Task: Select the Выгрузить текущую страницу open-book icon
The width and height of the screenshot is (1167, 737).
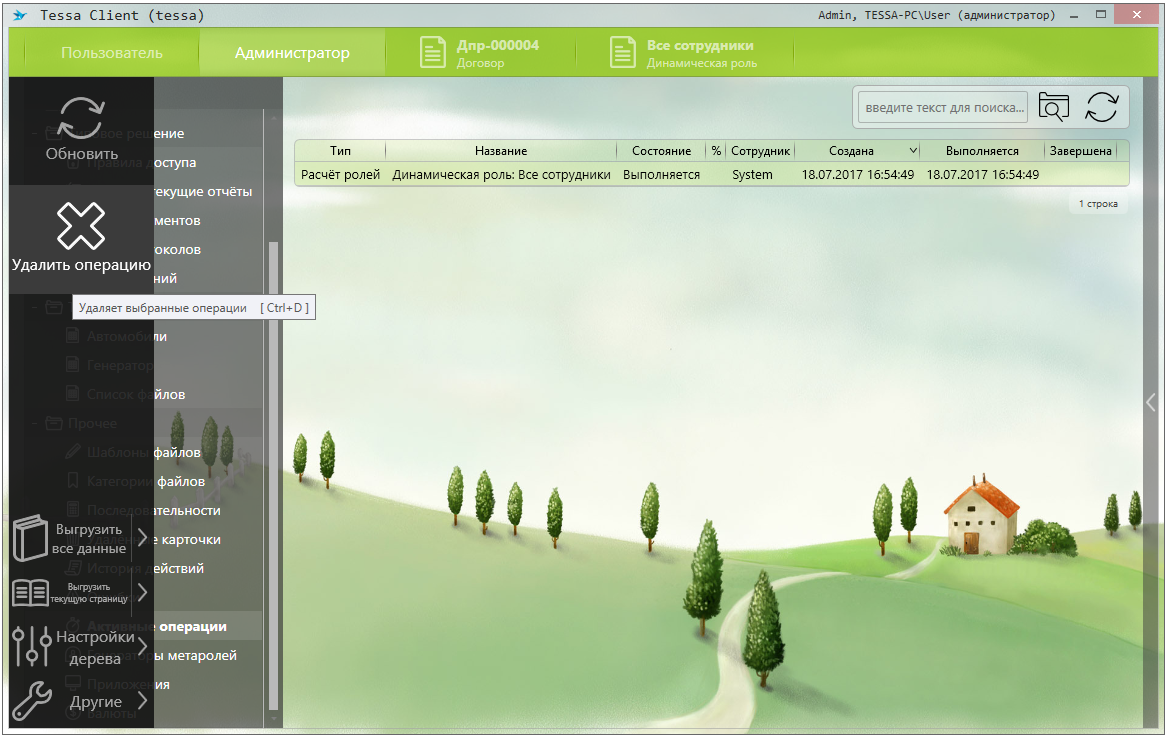Action: coord(31,593)
